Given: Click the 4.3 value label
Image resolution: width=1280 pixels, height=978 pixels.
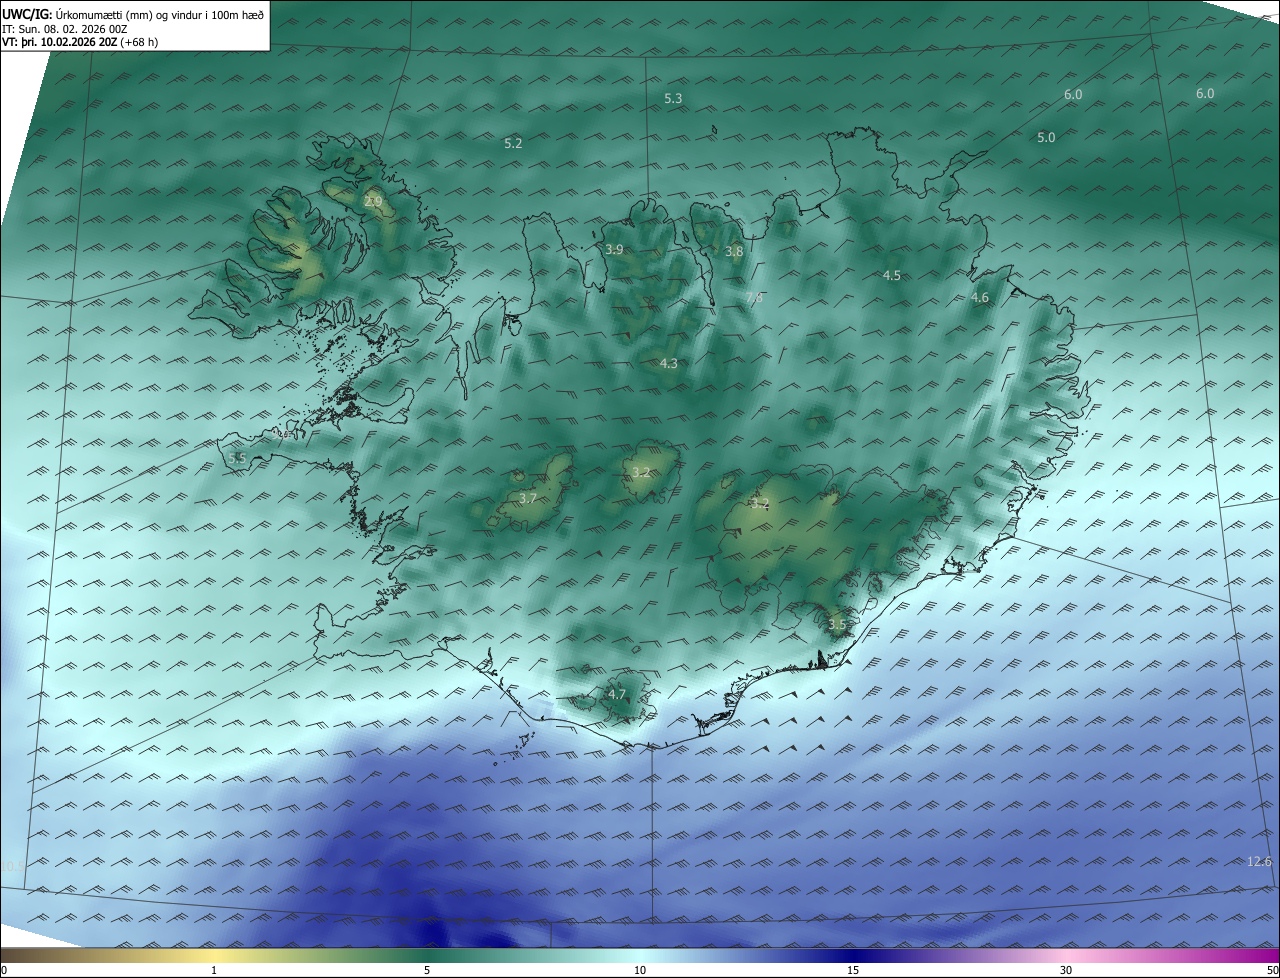Looking at the screenshot, I should point(669,363).
